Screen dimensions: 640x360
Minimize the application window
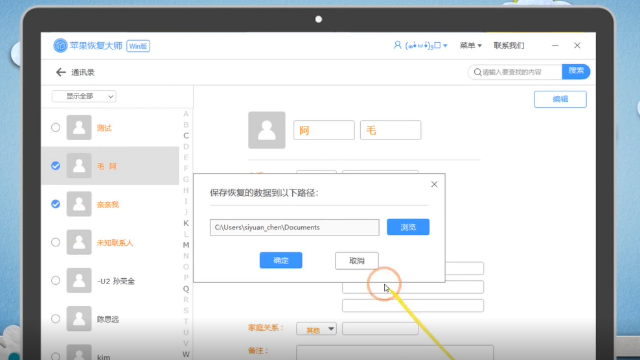pos(555,45)
